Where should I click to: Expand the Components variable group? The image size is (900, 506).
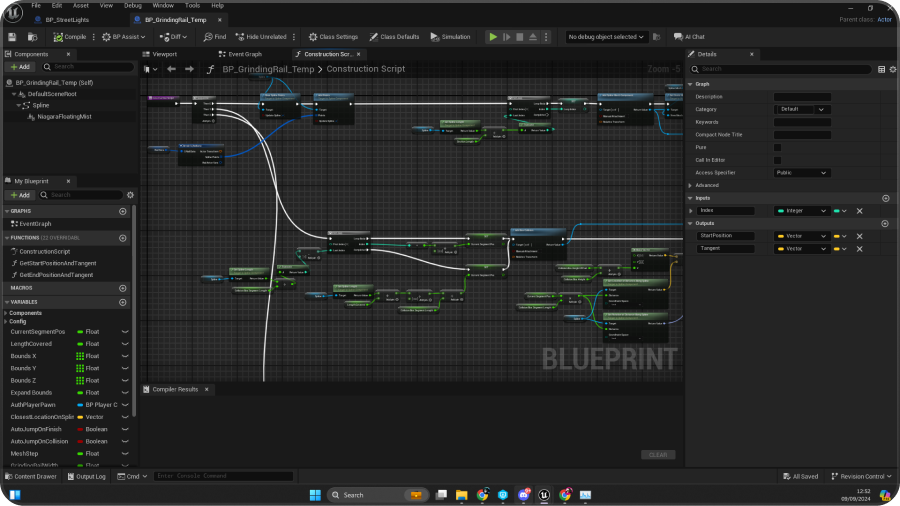(x=6, y=313)
